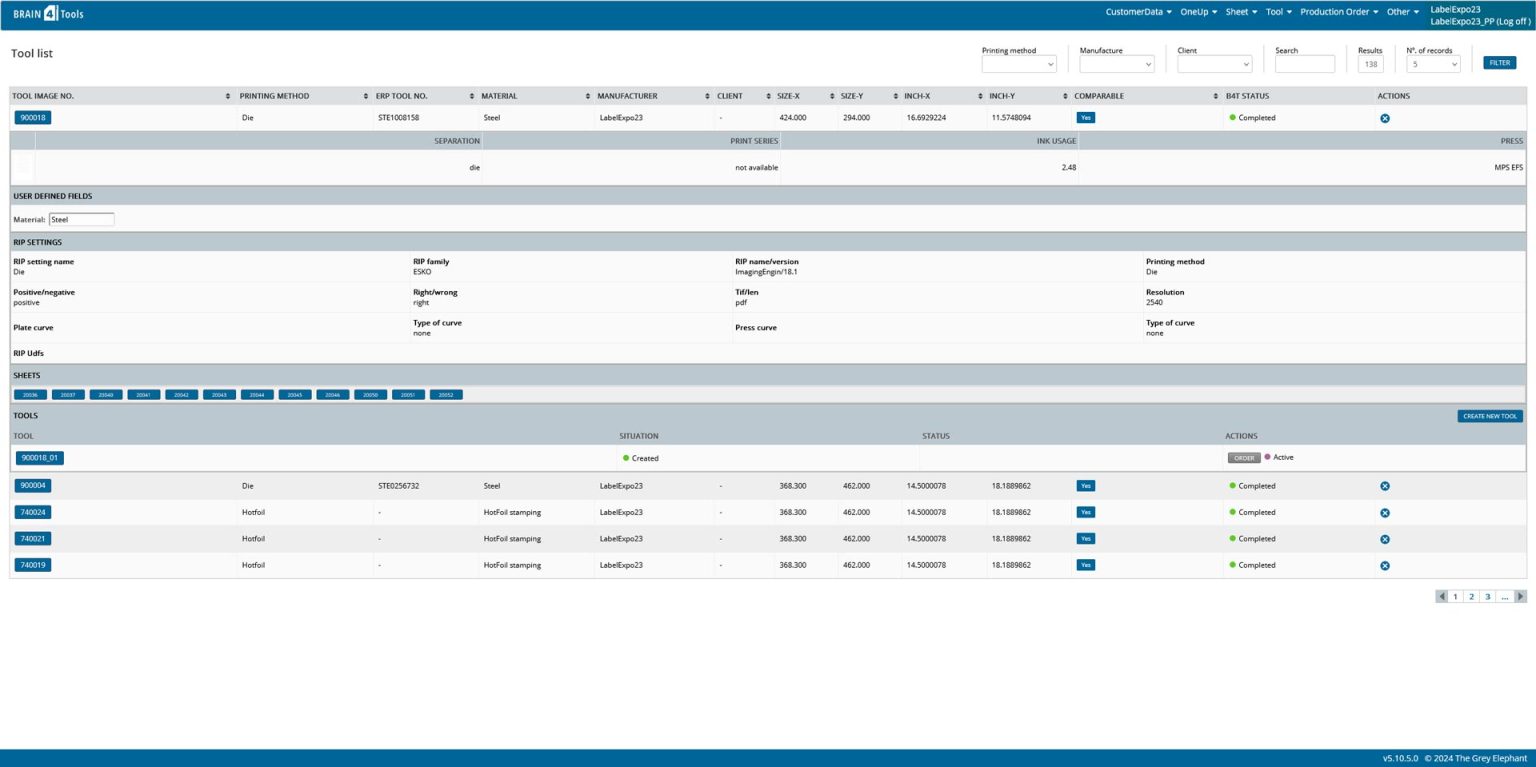Image resolution: width=1536 pixels, height=767 pixels.
Task: Open tool image 740019
Action: tap(33, 565)
